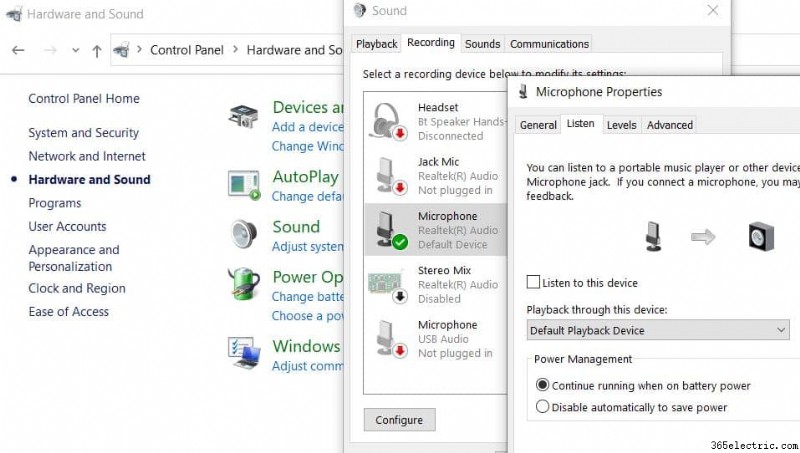The image size is (800, 453).
Task: Open the Clock and Region link
Action: coord(77,288)
